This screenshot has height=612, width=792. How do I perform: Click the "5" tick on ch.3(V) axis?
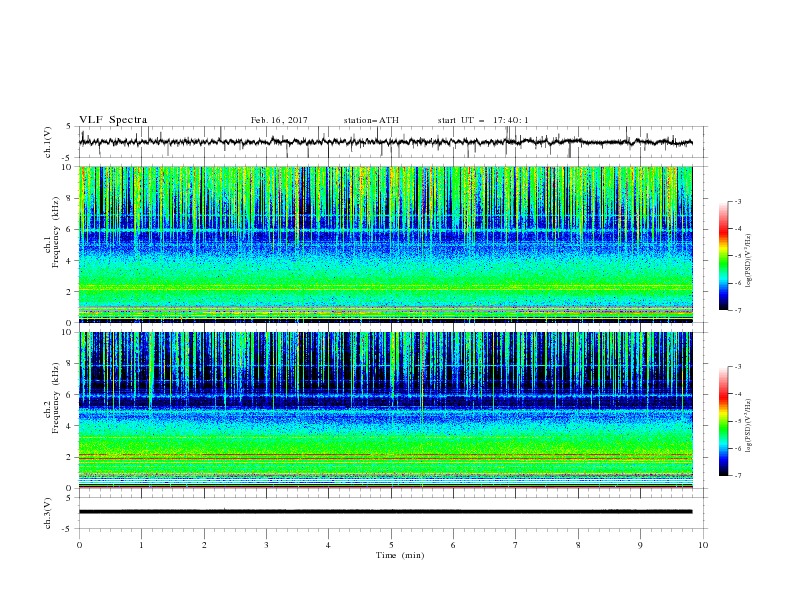point(69,497)
